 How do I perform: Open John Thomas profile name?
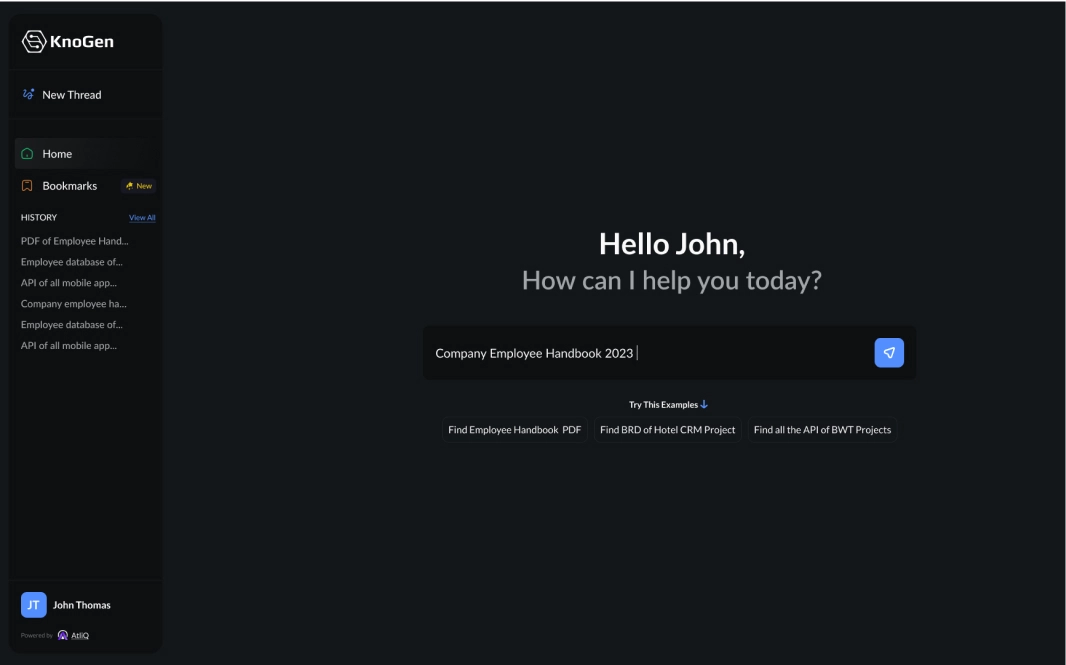82,605
